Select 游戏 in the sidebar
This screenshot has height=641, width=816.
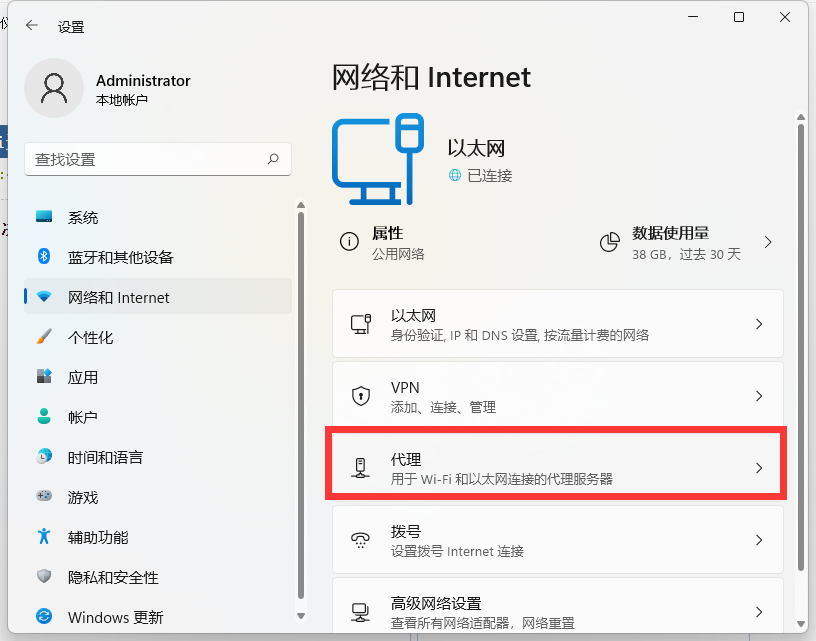[x=158, y=497]
